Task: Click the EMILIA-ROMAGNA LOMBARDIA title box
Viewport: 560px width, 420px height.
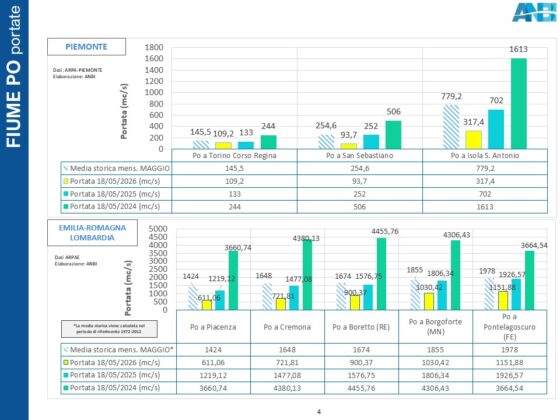Action: coord(92,232)
